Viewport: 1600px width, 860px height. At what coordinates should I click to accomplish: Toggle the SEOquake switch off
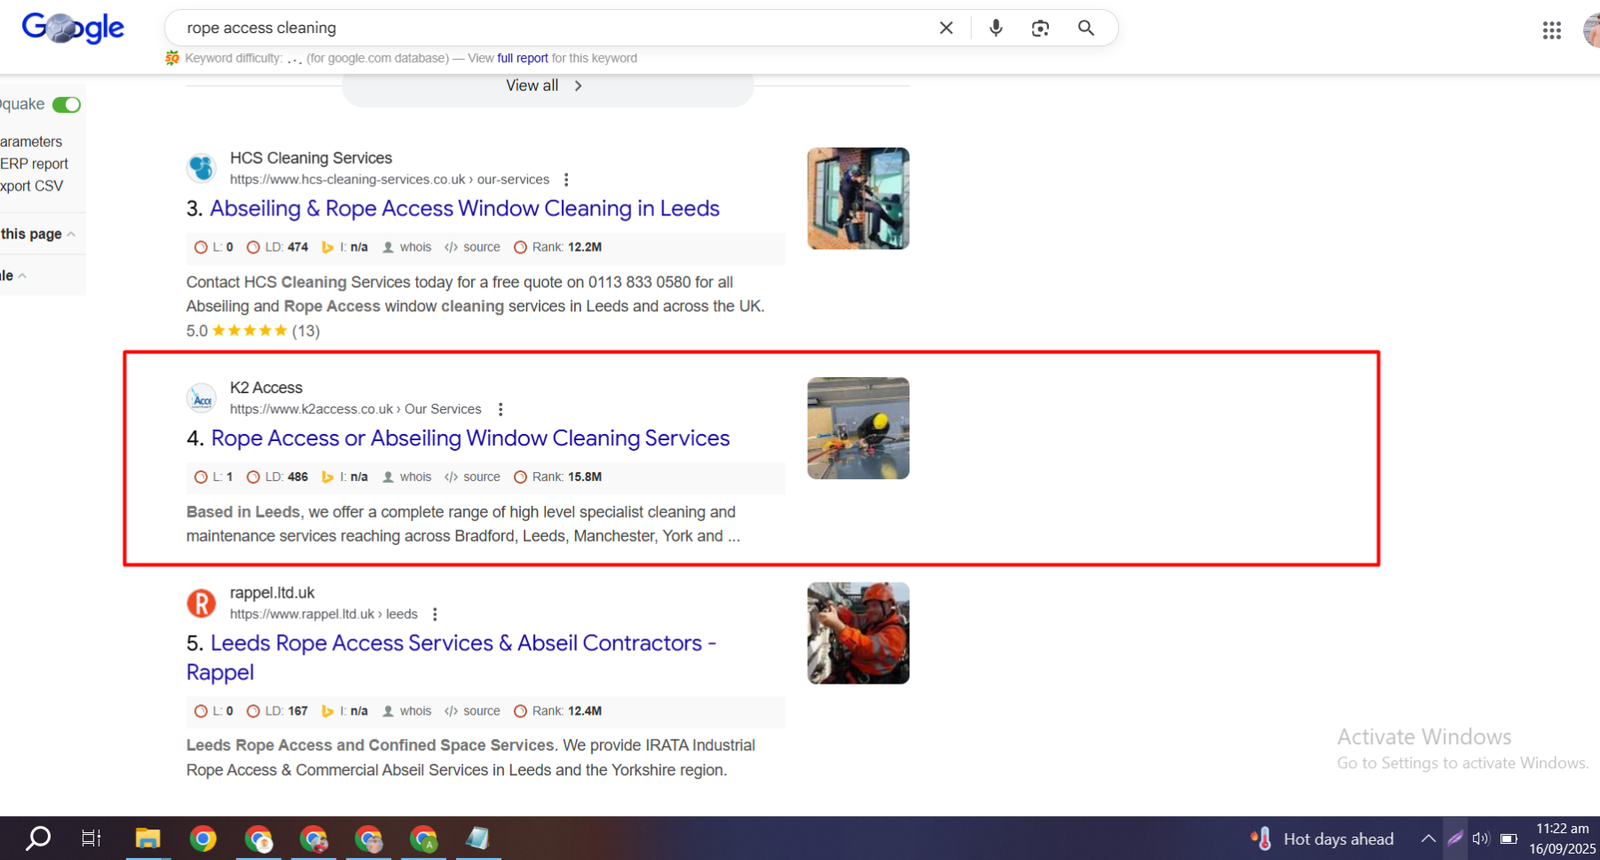66,105
